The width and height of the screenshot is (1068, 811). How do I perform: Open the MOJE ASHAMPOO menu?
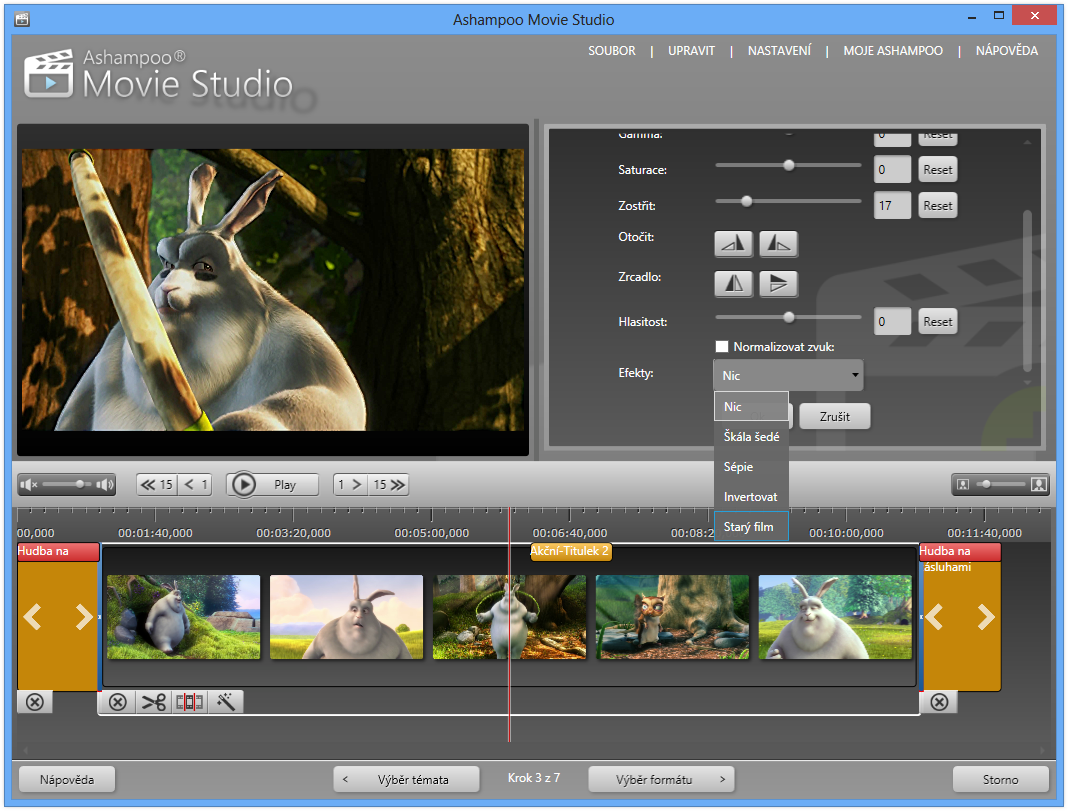[893, 51]
